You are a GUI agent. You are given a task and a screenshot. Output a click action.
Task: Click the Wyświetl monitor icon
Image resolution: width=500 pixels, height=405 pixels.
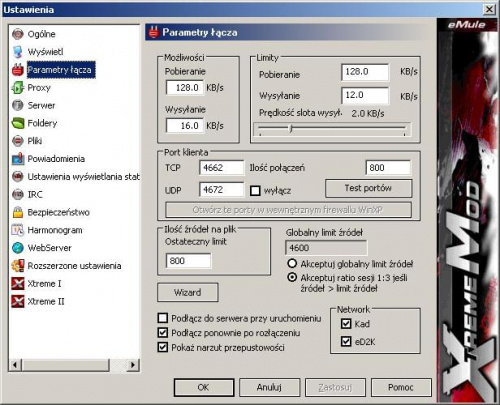tap(18, 52)
